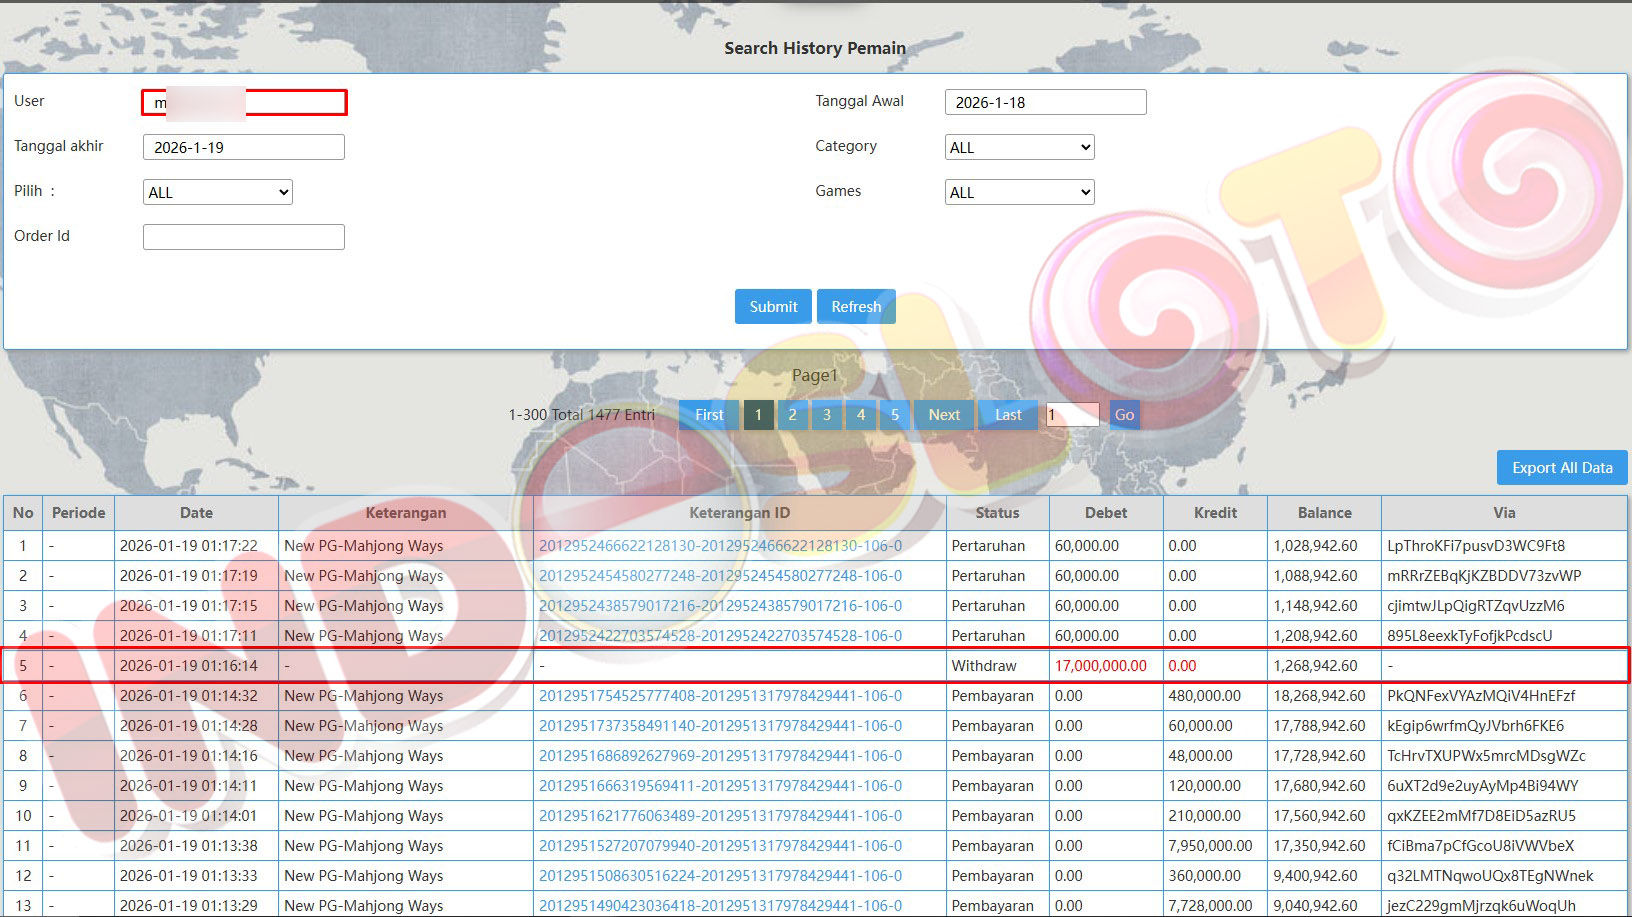This screenshot has height=917, width=1632.
Task: Open Keterangan ID link in row 6
Action: point(720,696)
